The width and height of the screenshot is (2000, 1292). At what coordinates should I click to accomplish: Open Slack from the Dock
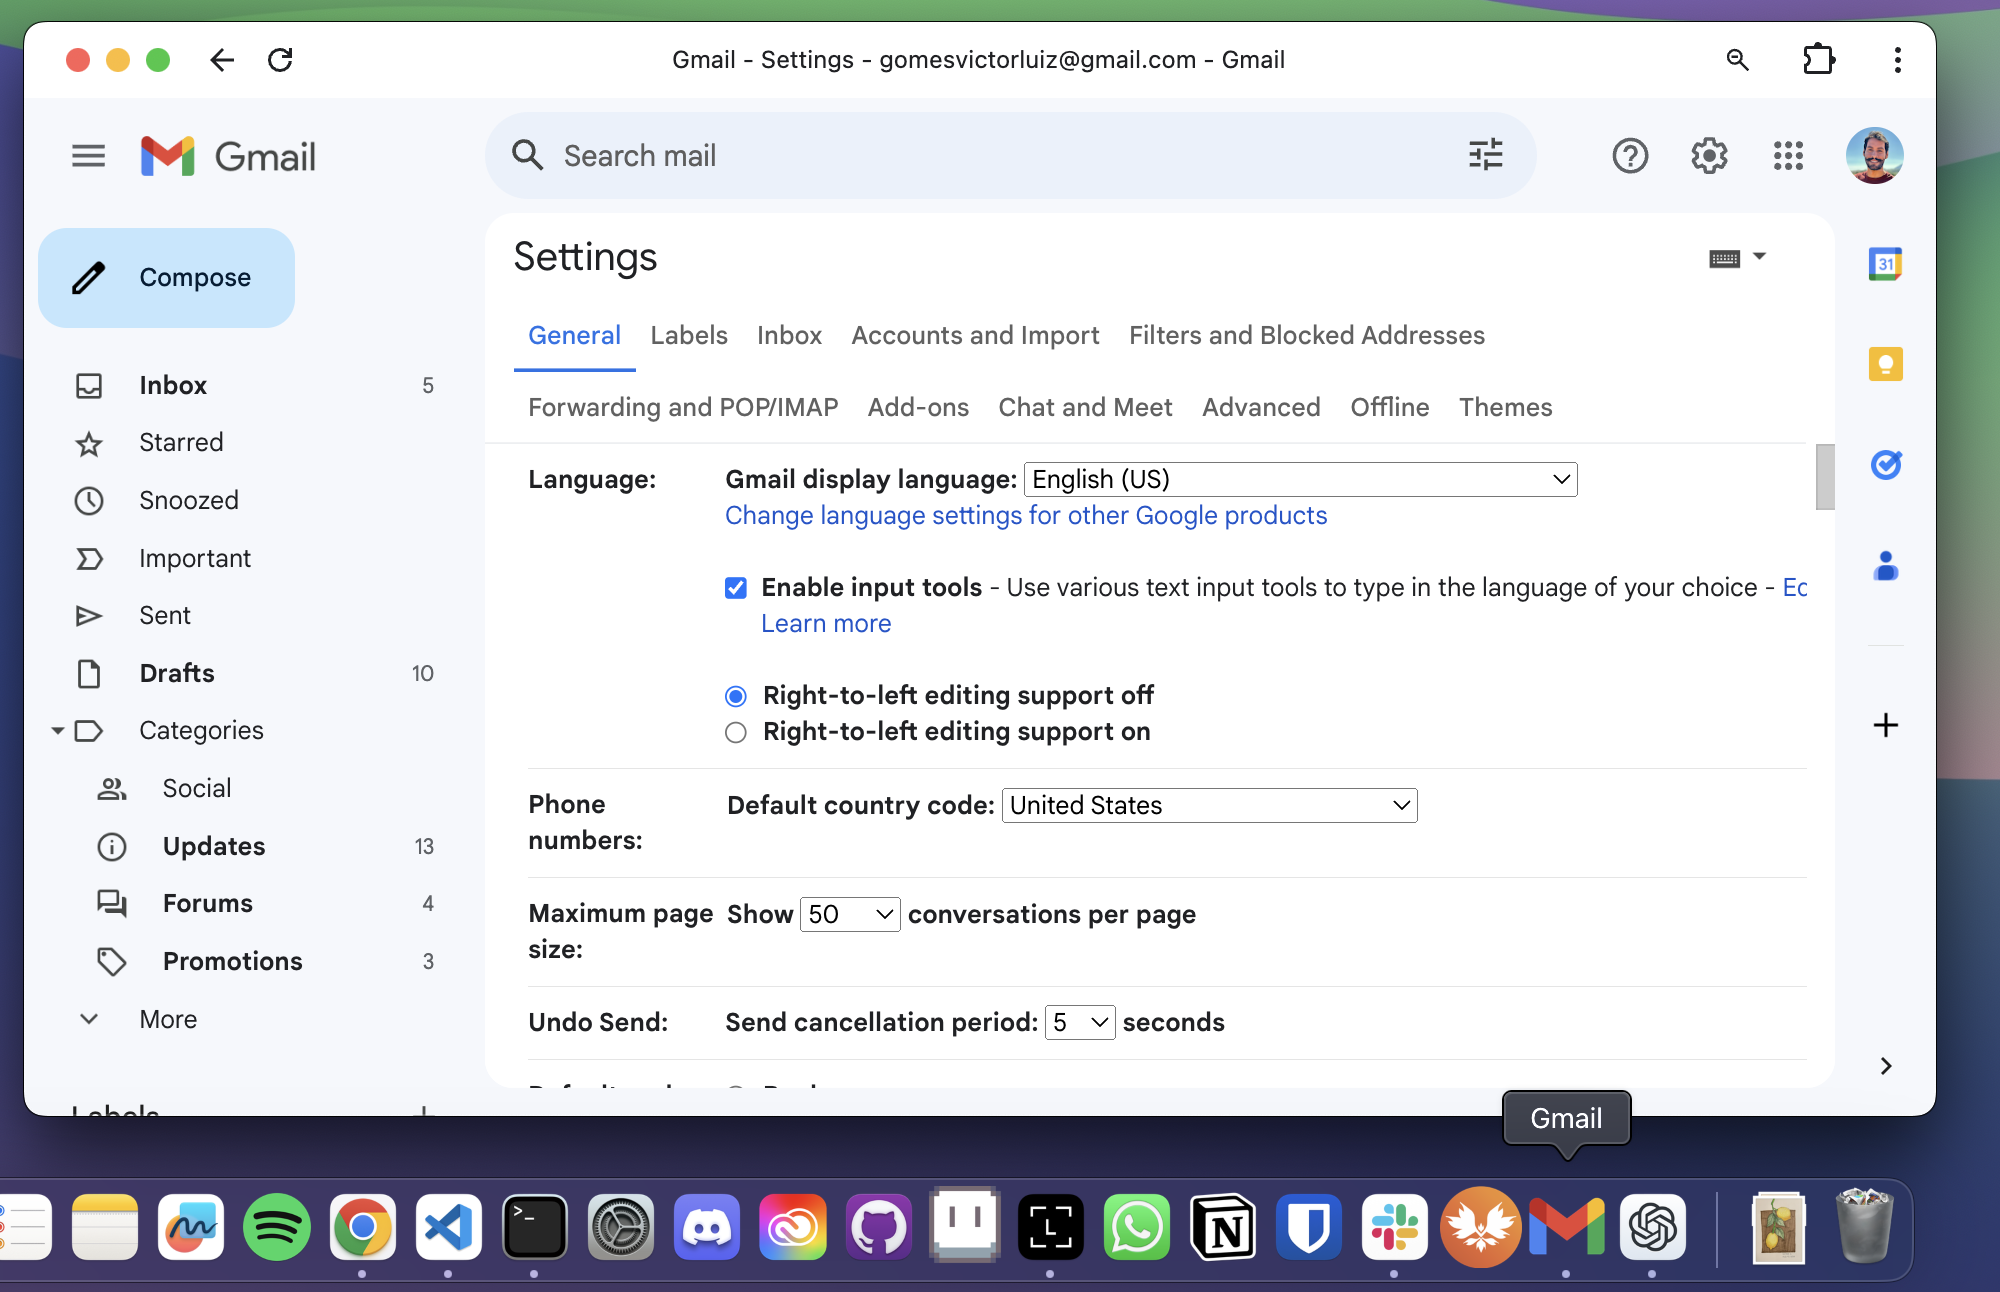click(1395, 1227)
